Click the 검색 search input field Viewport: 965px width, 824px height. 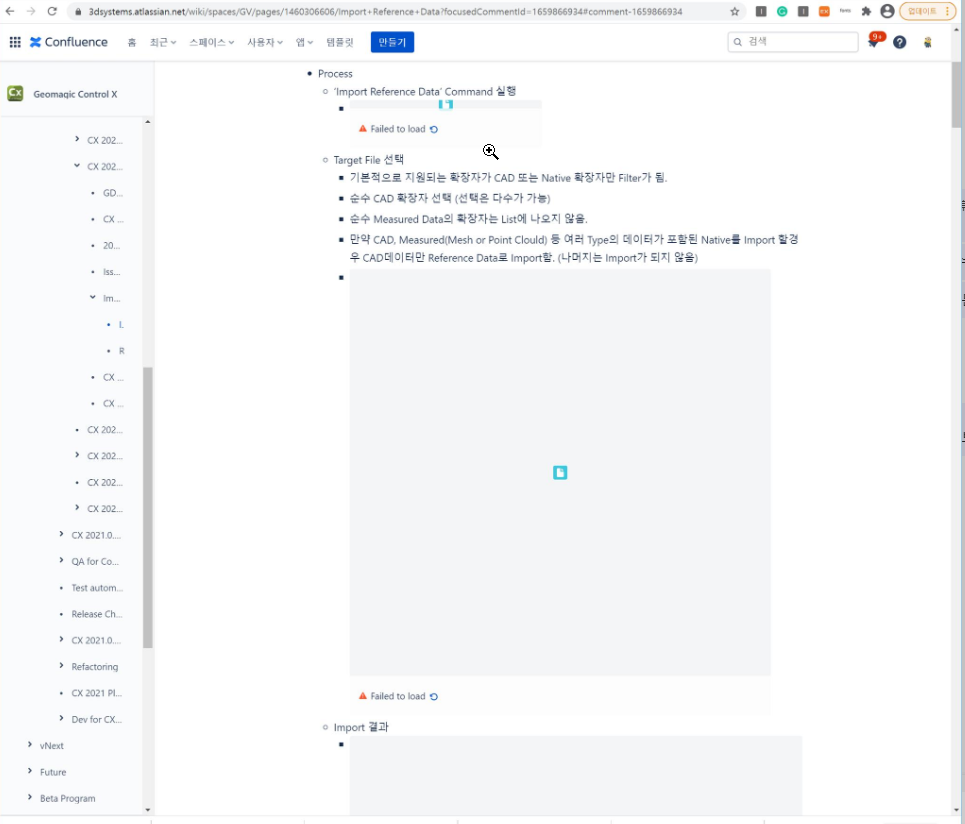click(x=793, y=42)
